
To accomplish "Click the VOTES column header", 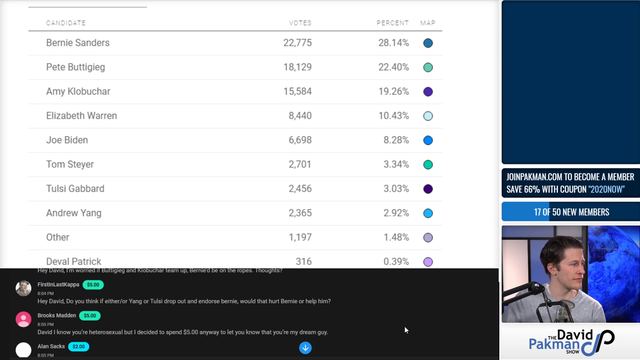I will (x=300, y=23).
